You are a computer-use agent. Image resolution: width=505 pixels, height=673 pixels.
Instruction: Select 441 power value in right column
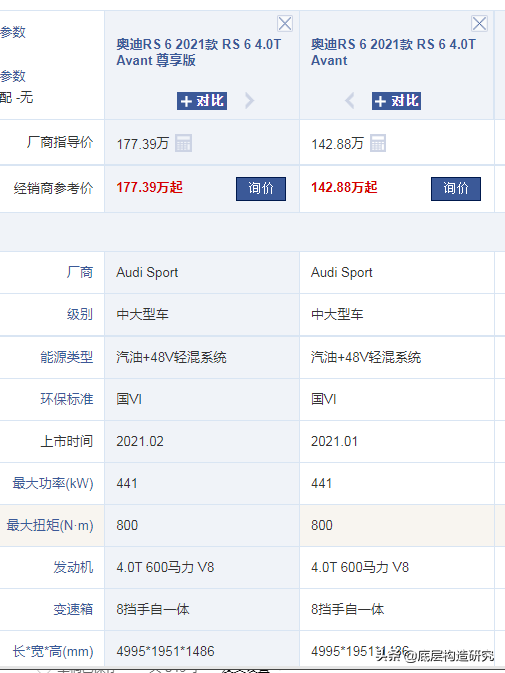pyautogui.click(x=321, y=483)
